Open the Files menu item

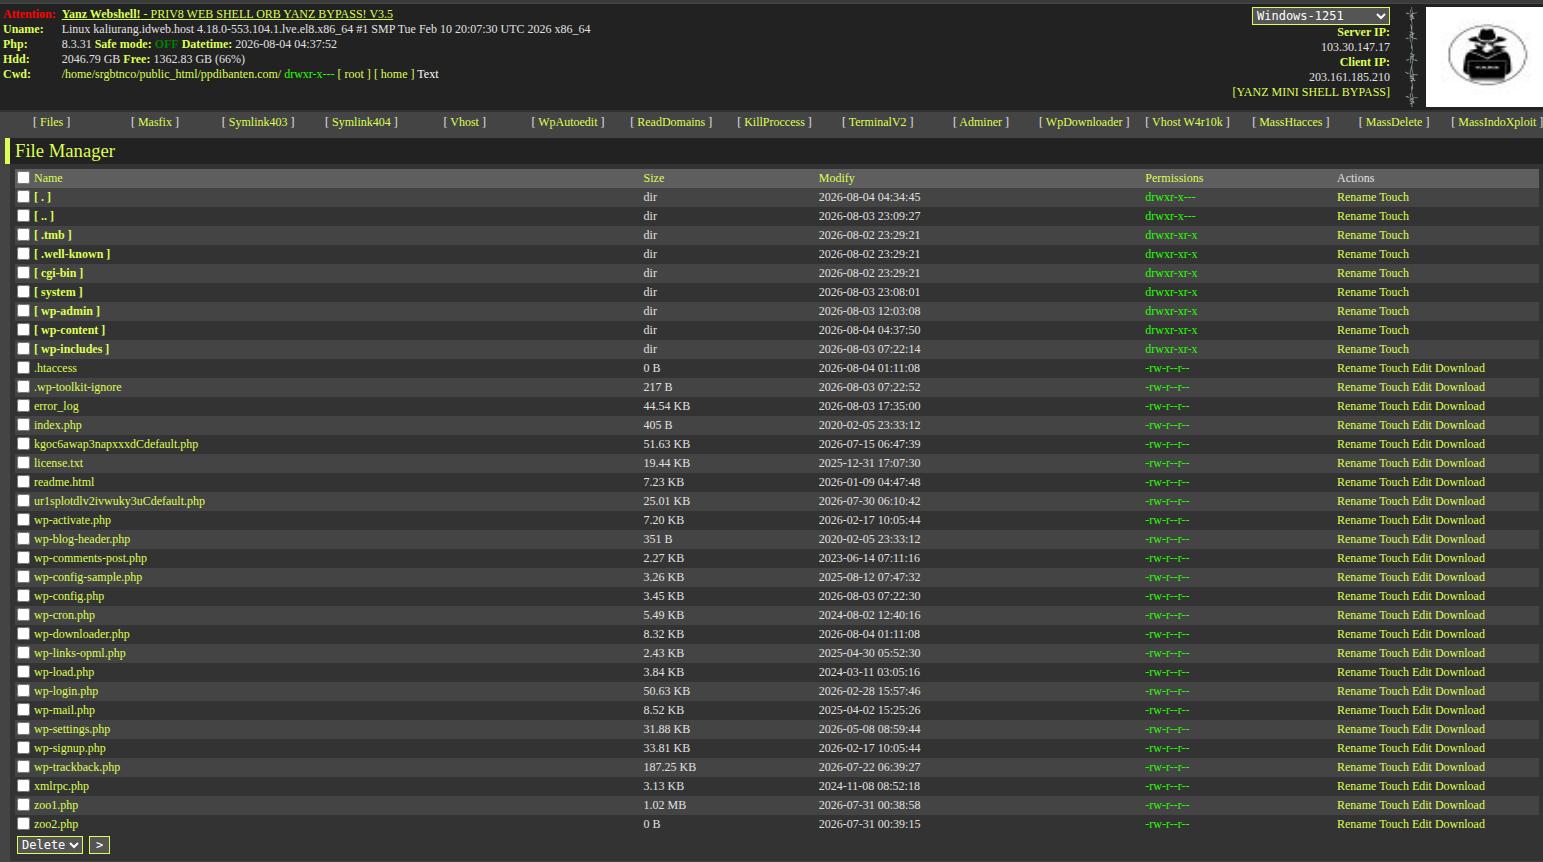point(52,122)
